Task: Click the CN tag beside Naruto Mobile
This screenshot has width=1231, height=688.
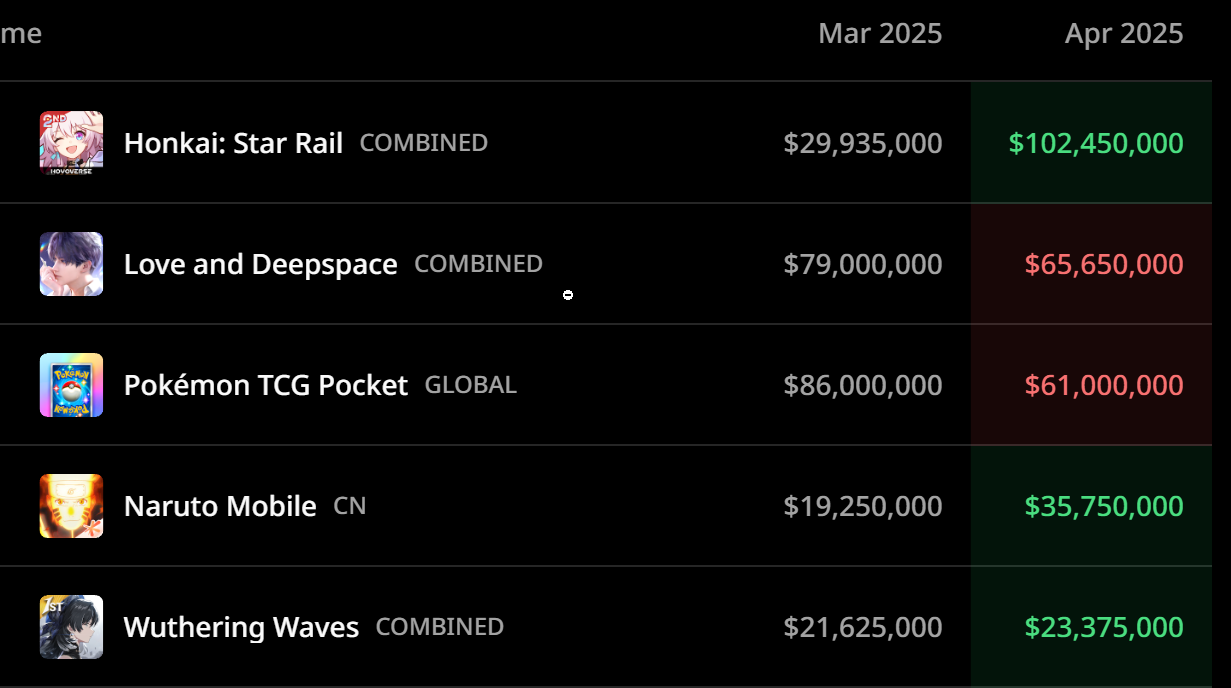Action: click(350, 506)
